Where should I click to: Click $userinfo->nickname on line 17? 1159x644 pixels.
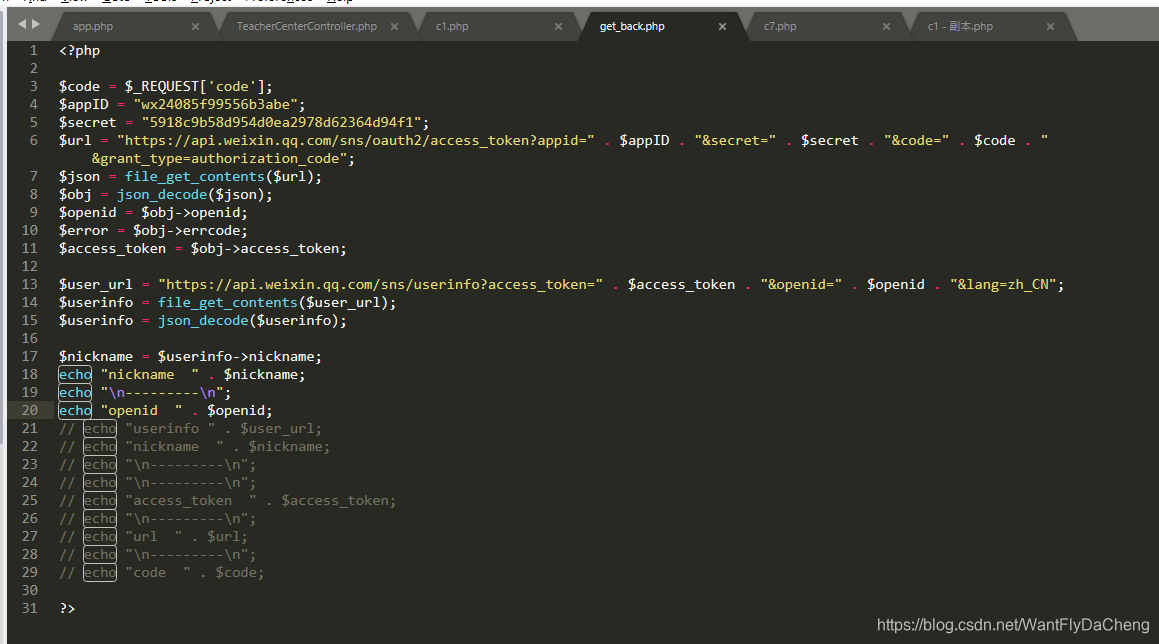tap(236, 357)
